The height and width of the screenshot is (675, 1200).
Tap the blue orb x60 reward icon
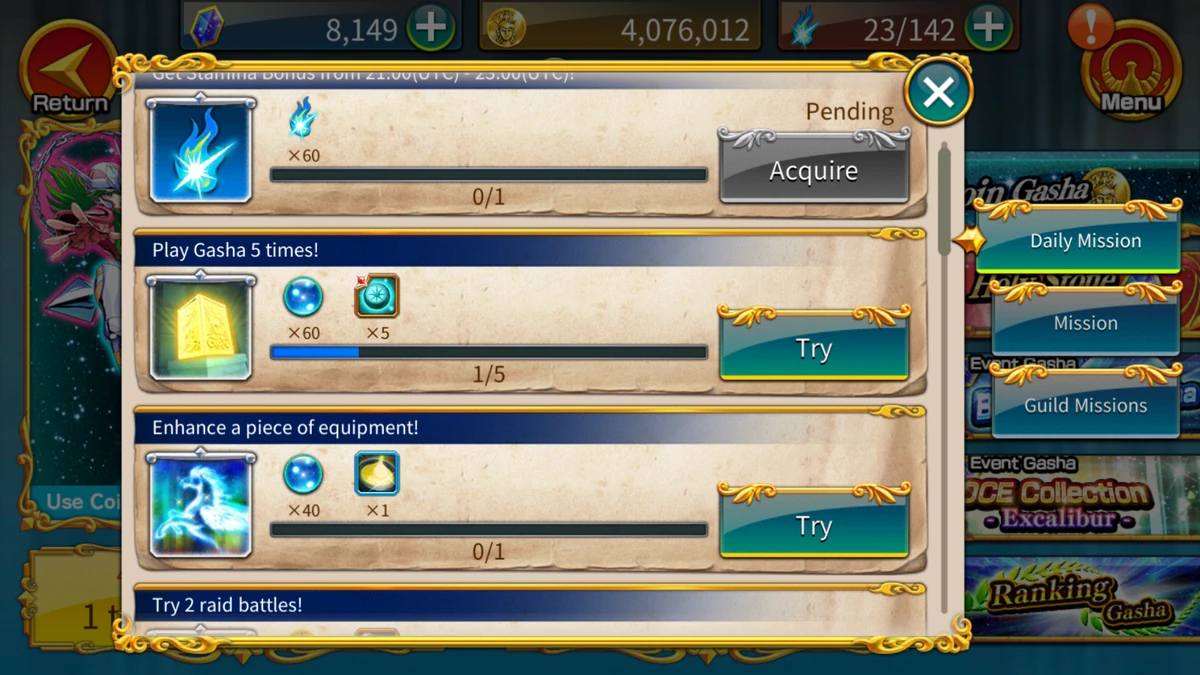[x=302, y=297]
